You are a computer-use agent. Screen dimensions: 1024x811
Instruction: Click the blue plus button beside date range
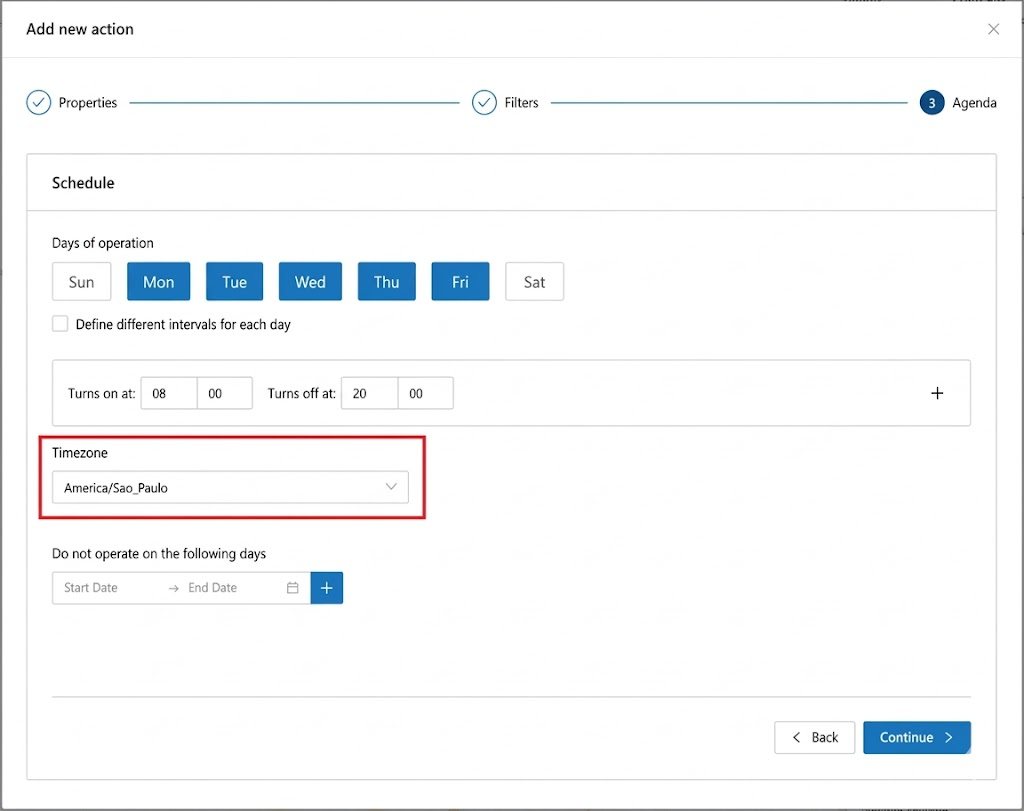[327, 588]
